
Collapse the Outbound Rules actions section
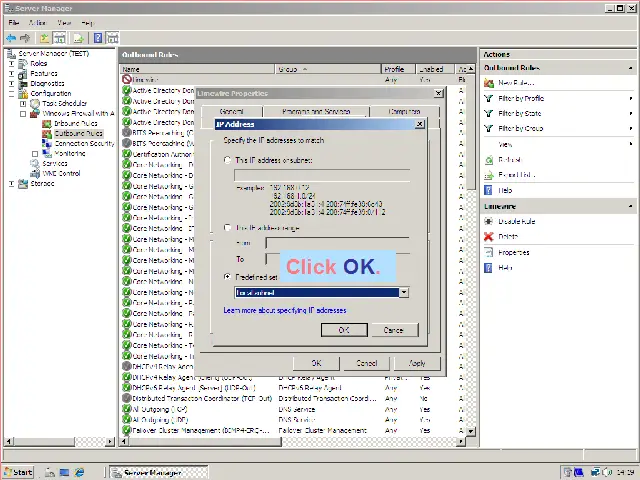[x=631, y=68]
